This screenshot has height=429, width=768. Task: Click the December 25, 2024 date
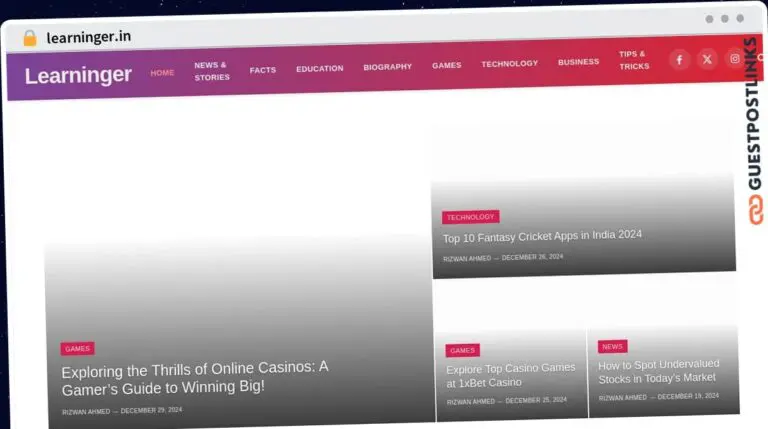click(536, 400)
